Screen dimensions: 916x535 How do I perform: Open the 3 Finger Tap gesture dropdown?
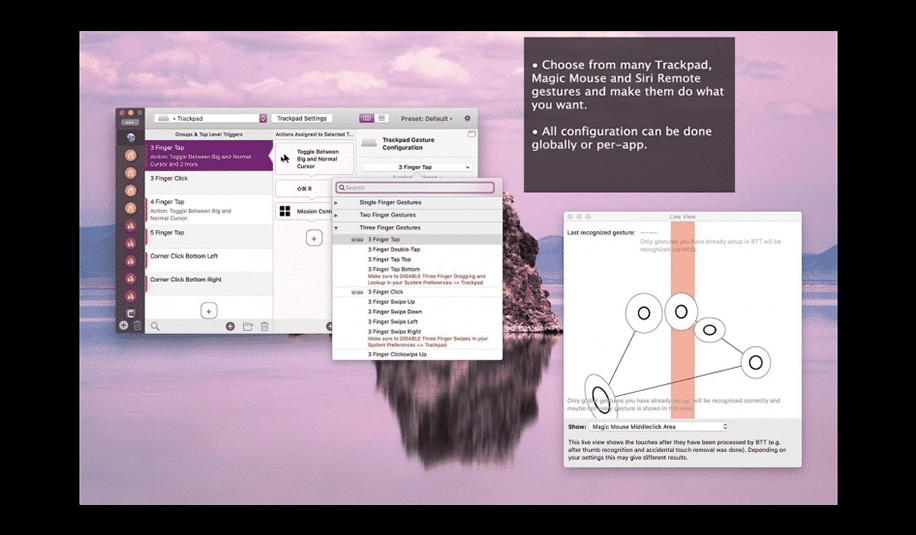pos(417,167)
